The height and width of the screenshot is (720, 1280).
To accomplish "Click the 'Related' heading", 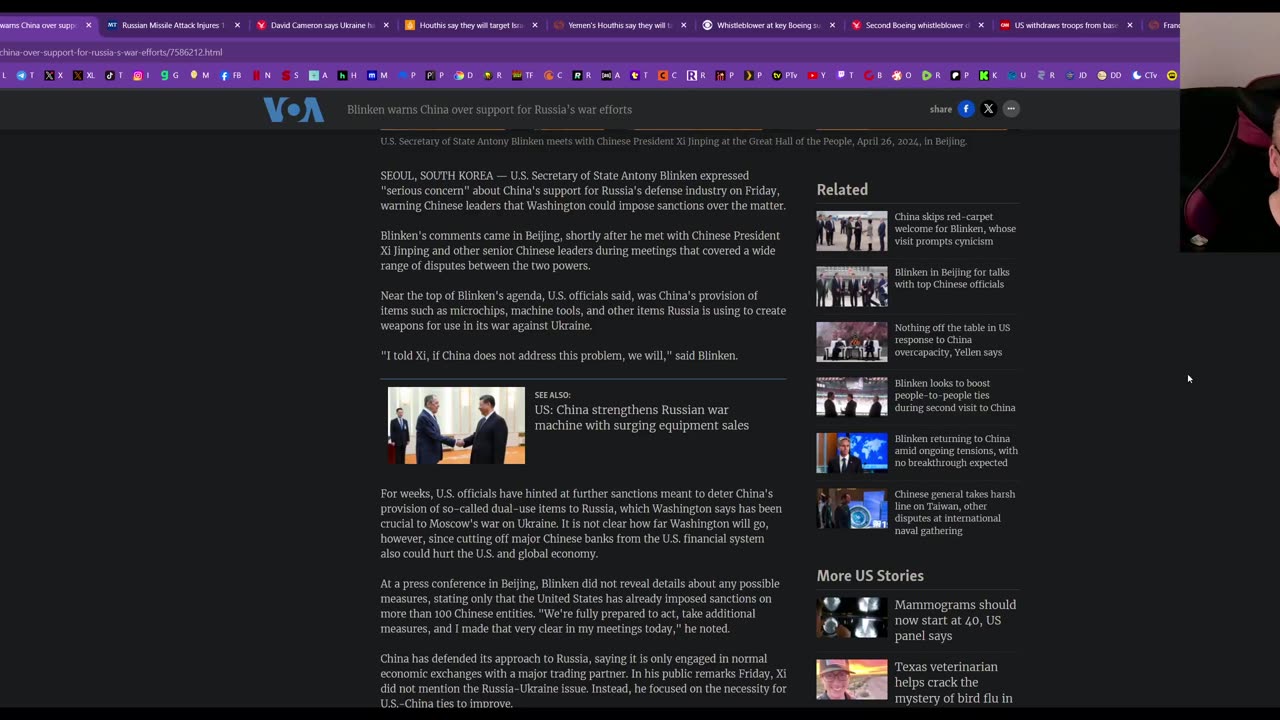I will pyautogui.click(x=842, y=189).
